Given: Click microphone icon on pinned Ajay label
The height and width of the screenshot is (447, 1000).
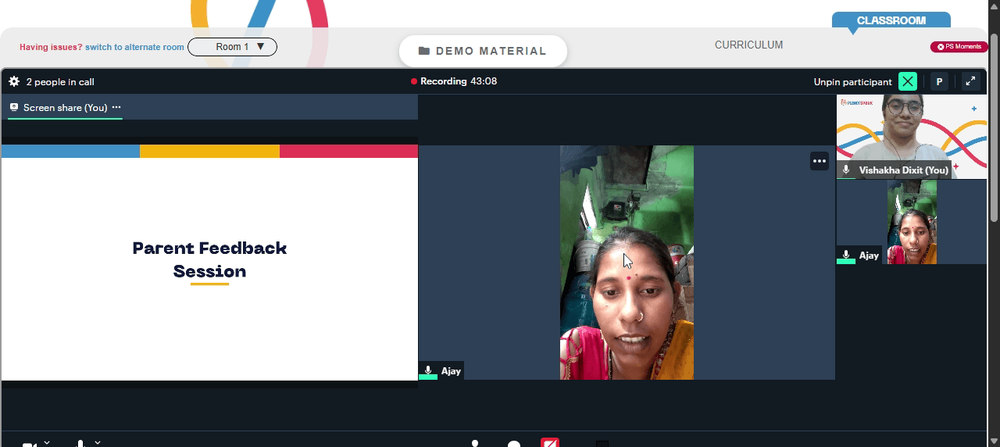Looking at the screenshot, I should pyautogui.click(x=428, y=370).
